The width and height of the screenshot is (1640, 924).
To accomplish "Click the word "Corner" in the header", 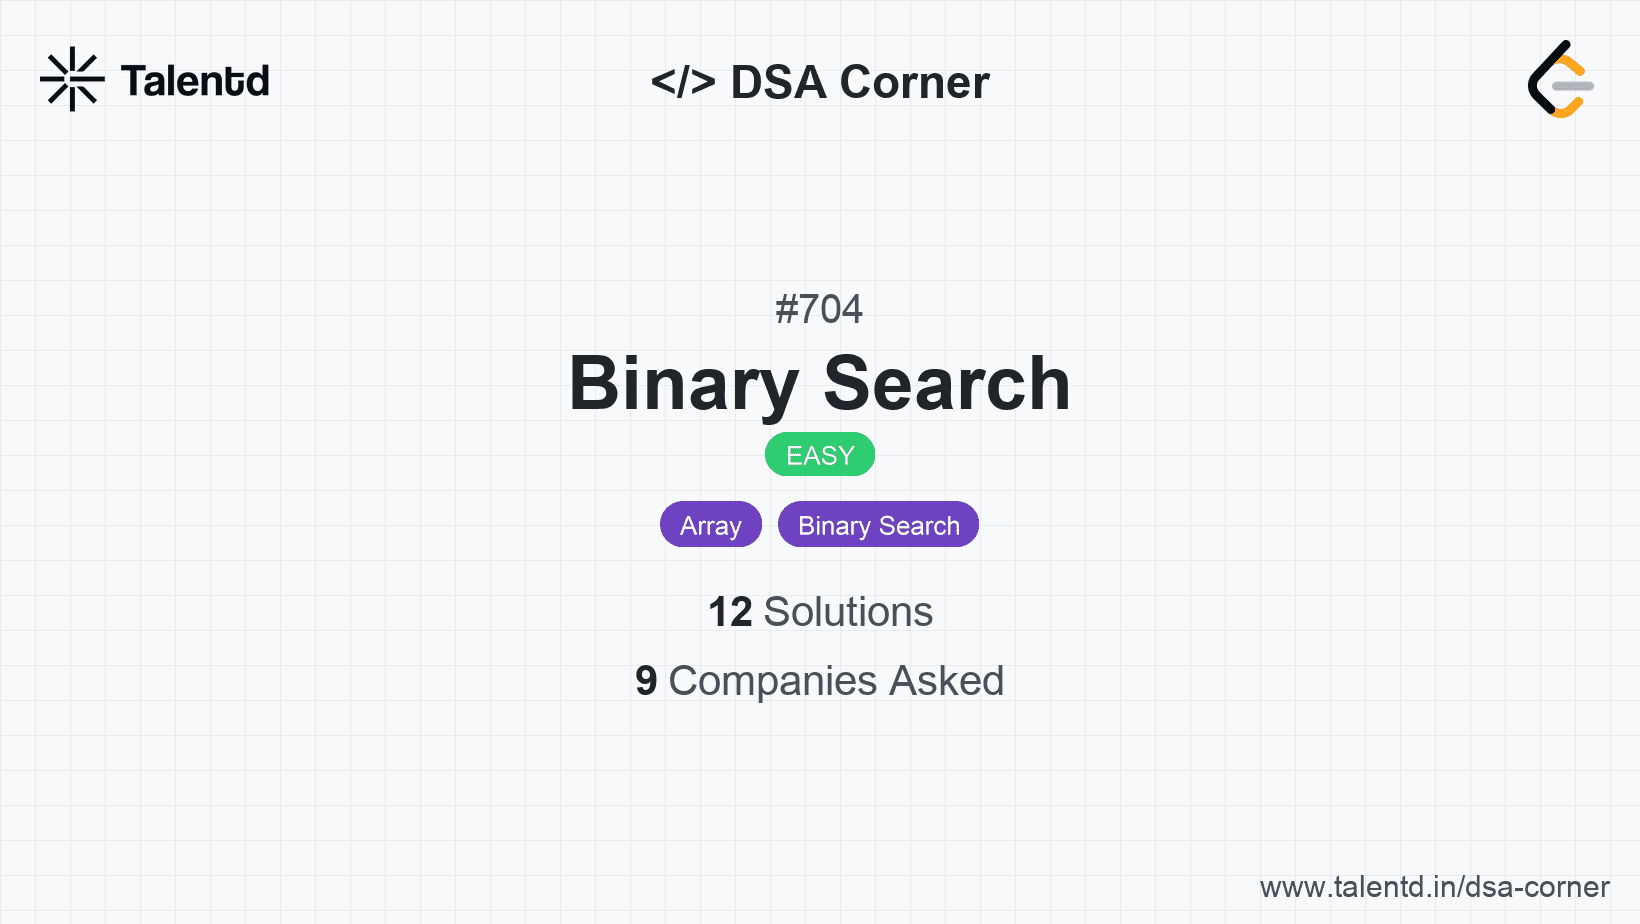I will click(914, 82).
